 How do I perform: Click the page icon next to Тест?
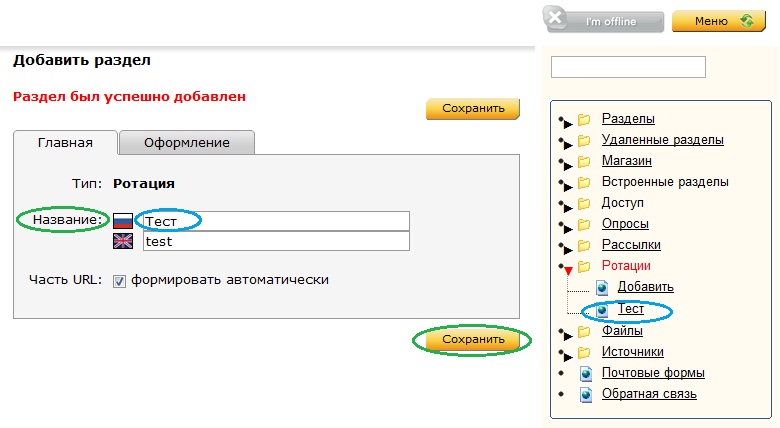[602, 310]
